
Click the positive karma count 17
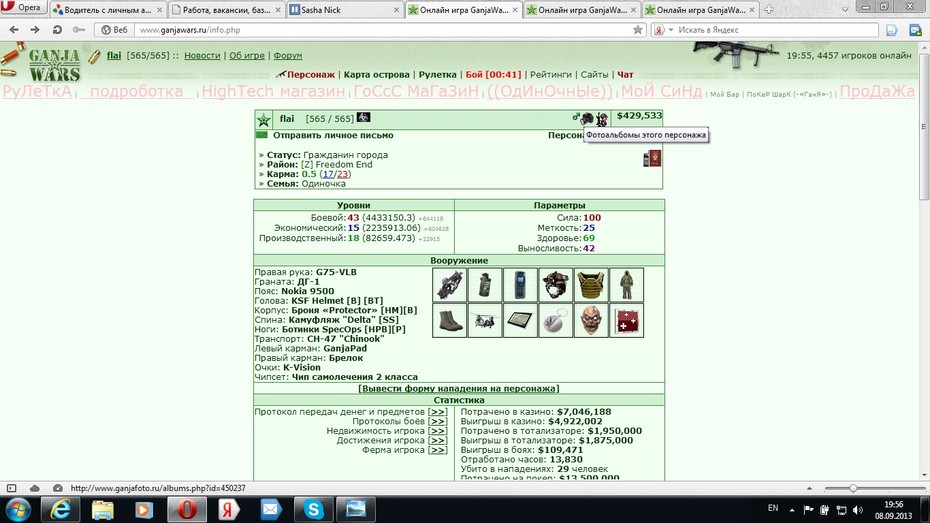pyautogui.click(x=328, y=174)
